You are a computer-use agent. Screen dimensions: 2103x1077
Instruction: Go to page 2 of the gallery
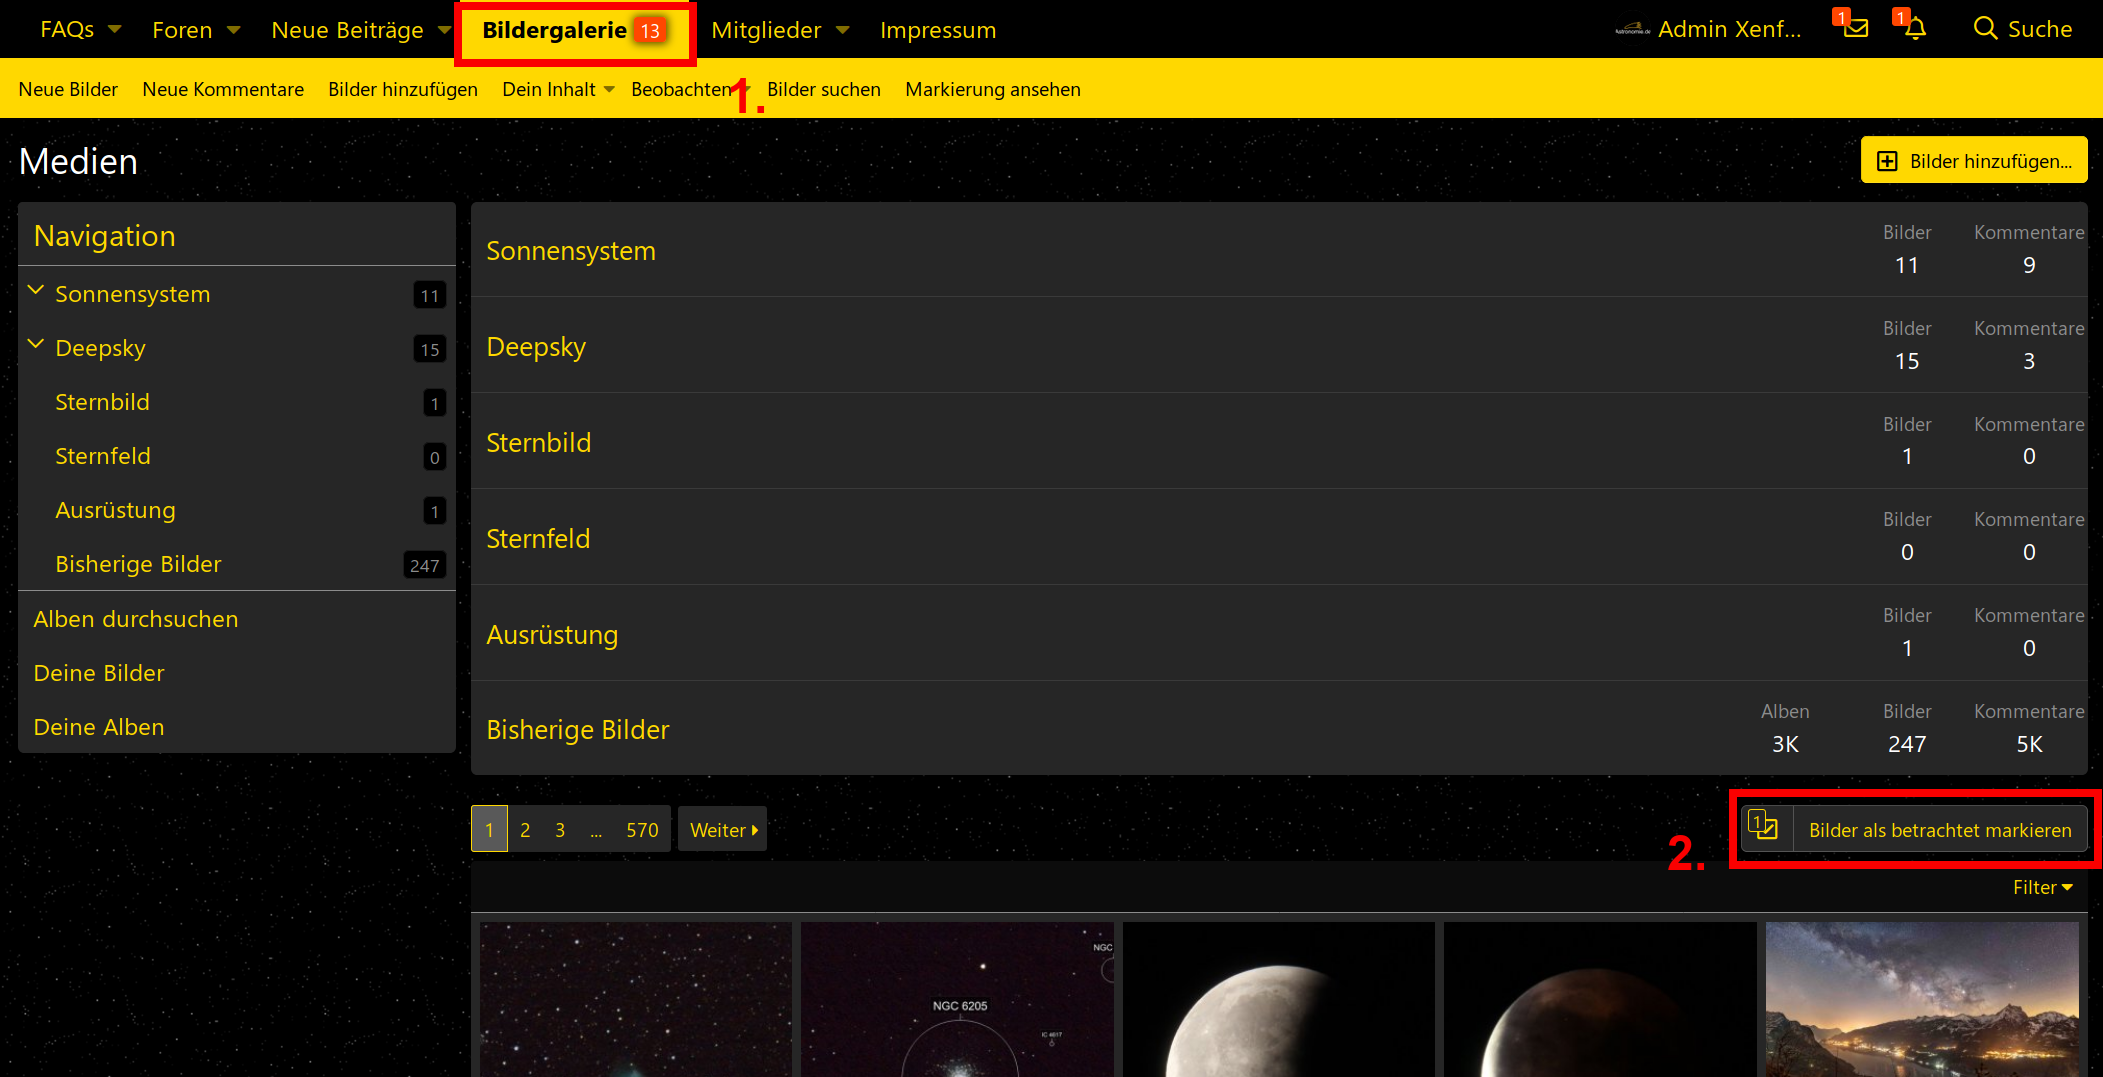[x=525, y=829]
